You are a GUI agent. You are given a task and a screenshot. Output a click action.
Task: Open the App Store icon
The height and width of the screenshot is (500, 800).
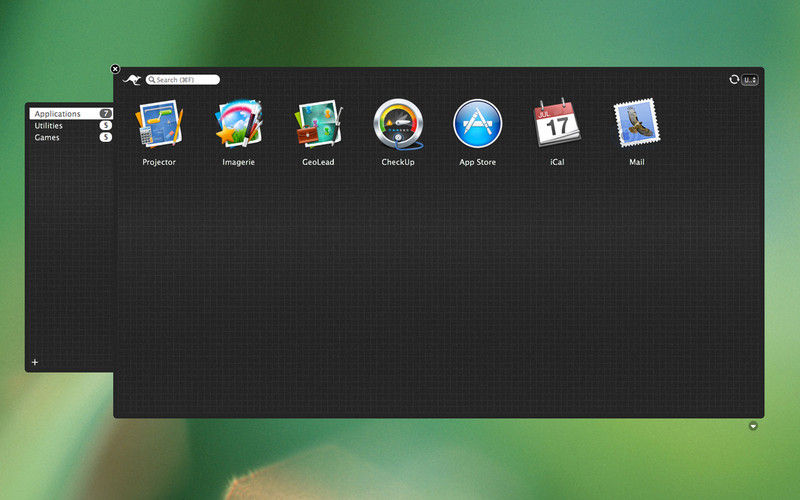pos(478,123)
